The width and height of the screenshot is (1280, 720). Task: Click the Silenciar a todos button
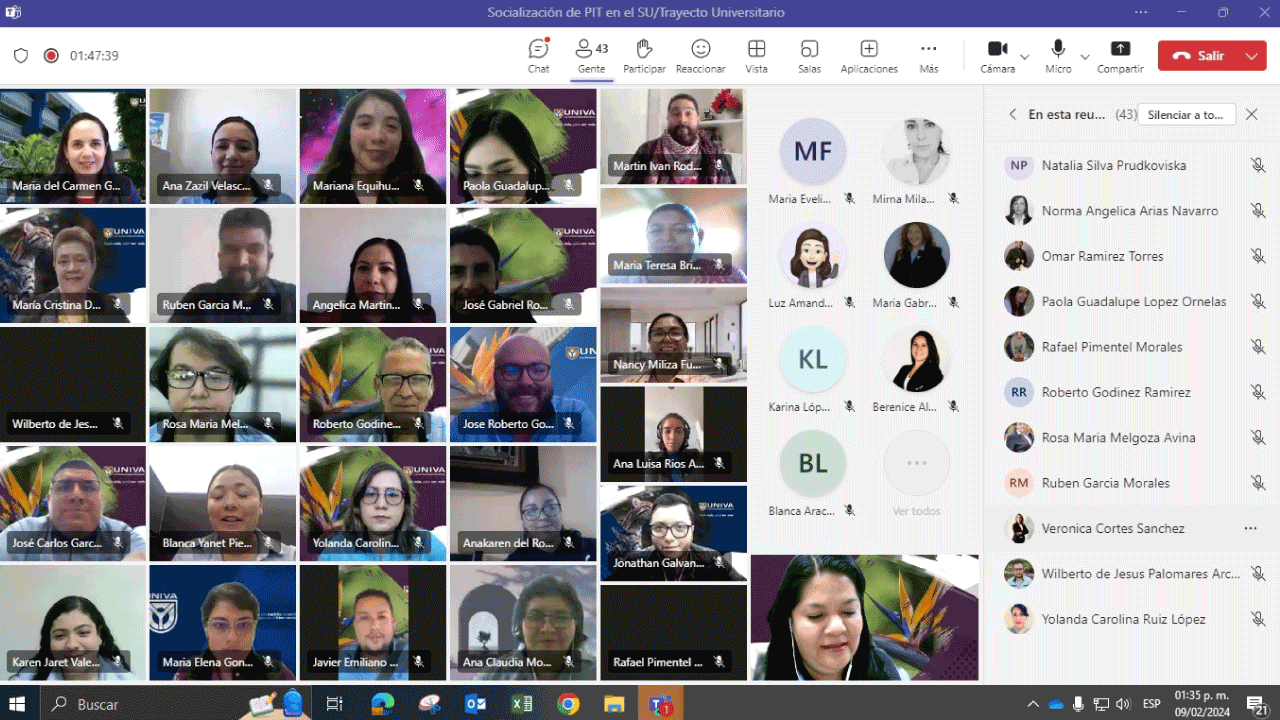pos(1186,115)
